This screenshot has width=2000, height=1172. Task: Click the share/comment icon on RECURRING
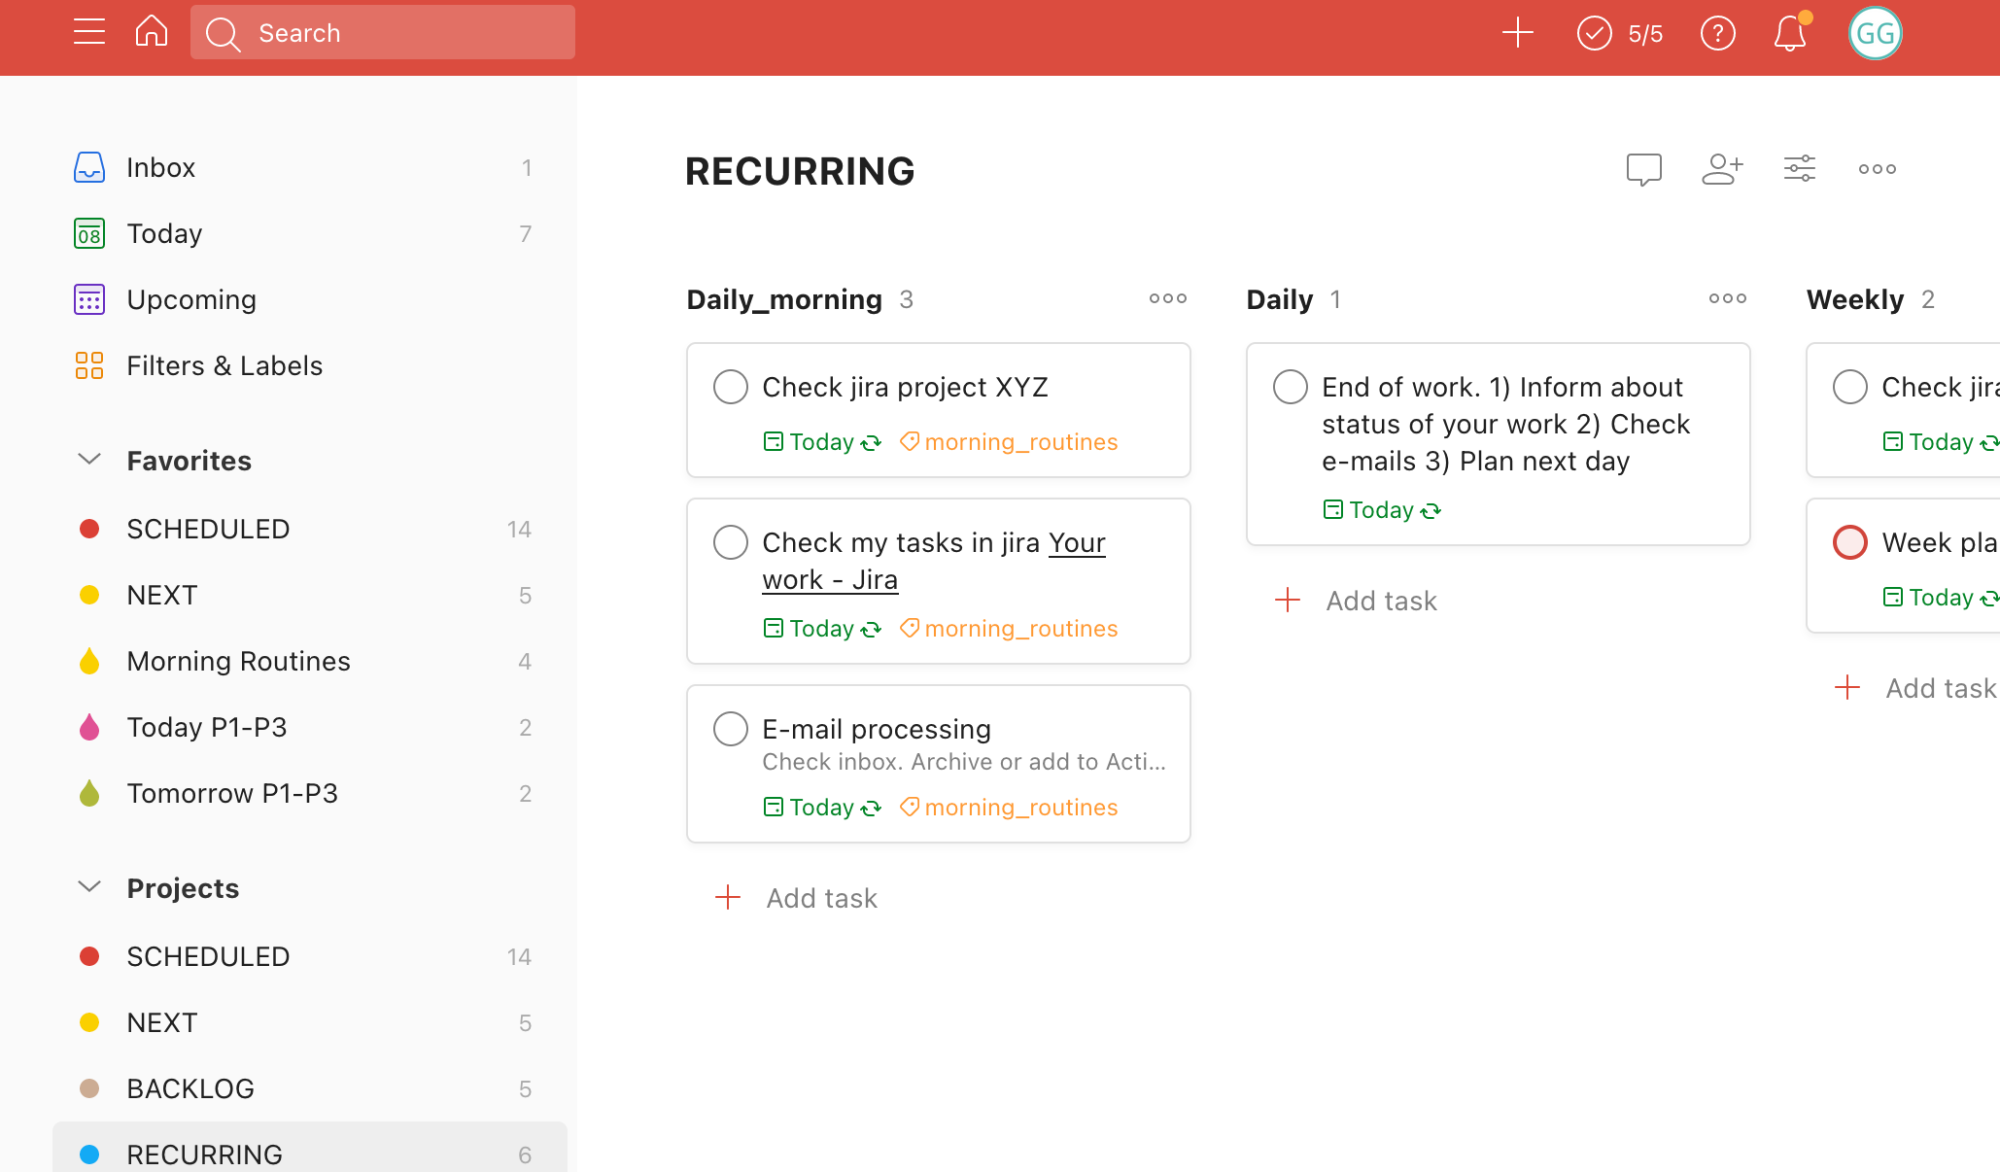1643,167
